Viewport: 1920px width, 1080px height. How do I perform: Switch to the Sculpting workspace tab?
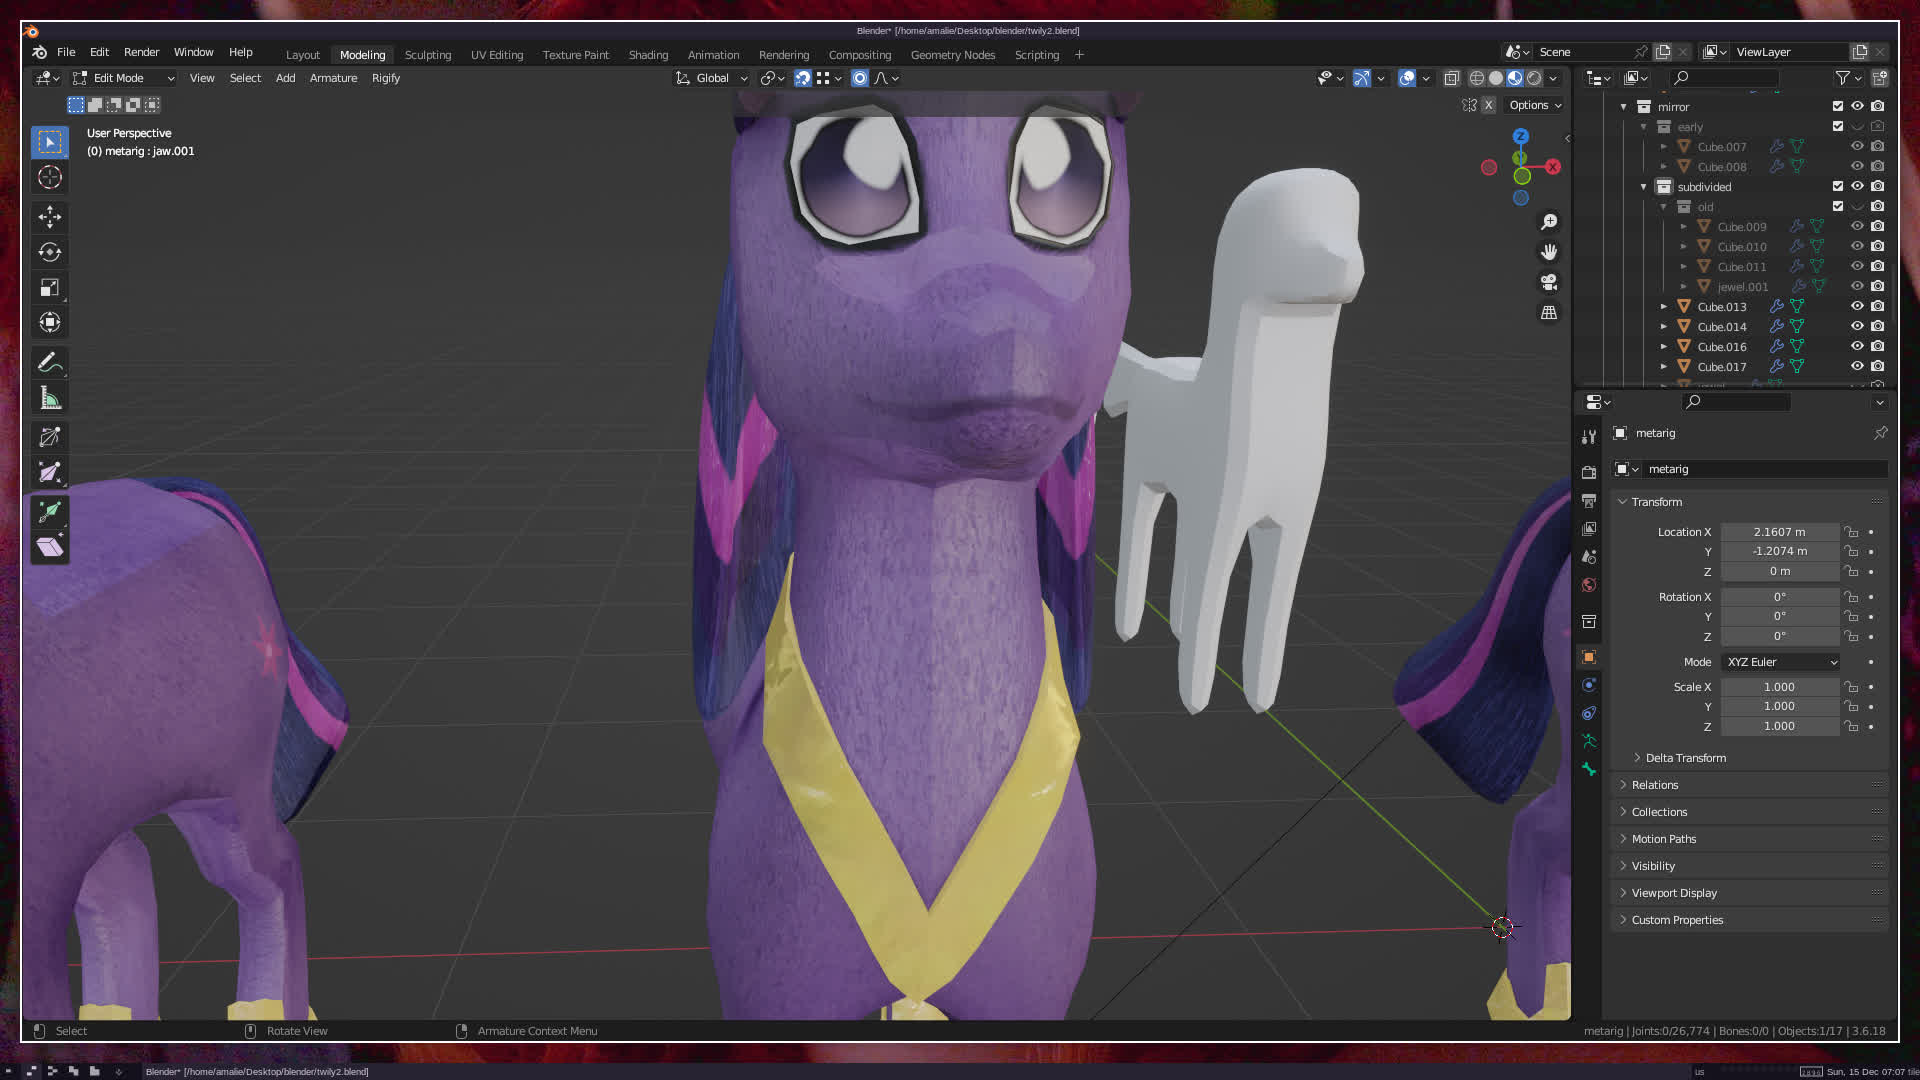[x=427, y=55]
